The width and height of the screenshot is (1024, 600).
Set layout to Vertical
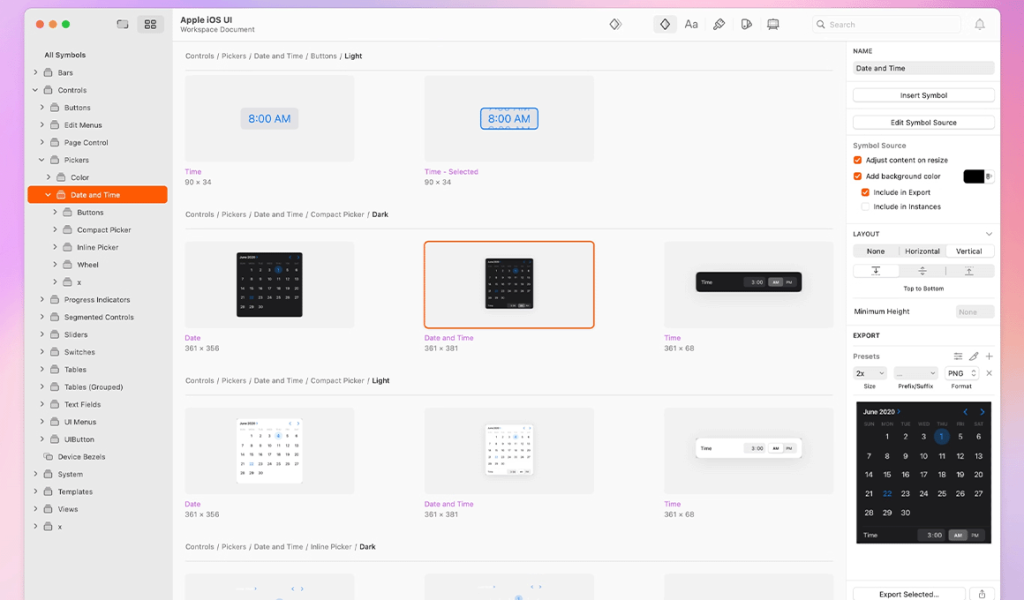(969, 251)
